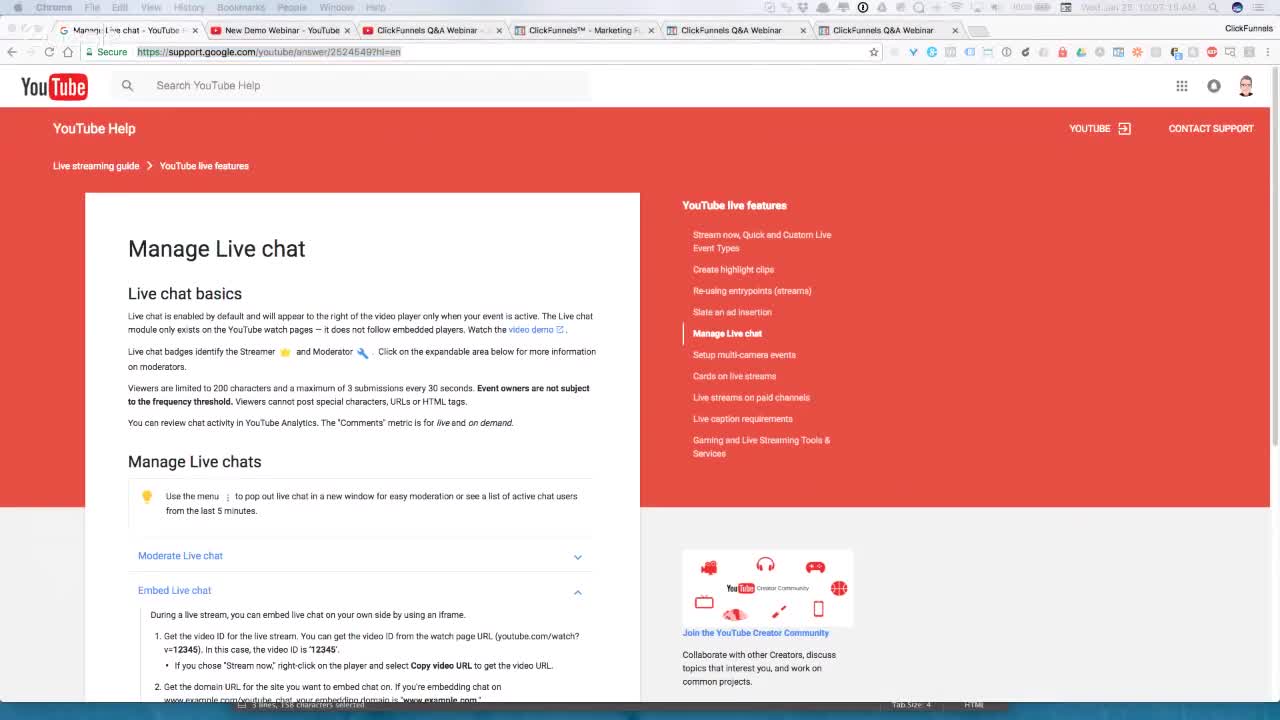This screenshot has width=1280, height=720.
Task: Open Cards on live streams link
Action: 734,376
